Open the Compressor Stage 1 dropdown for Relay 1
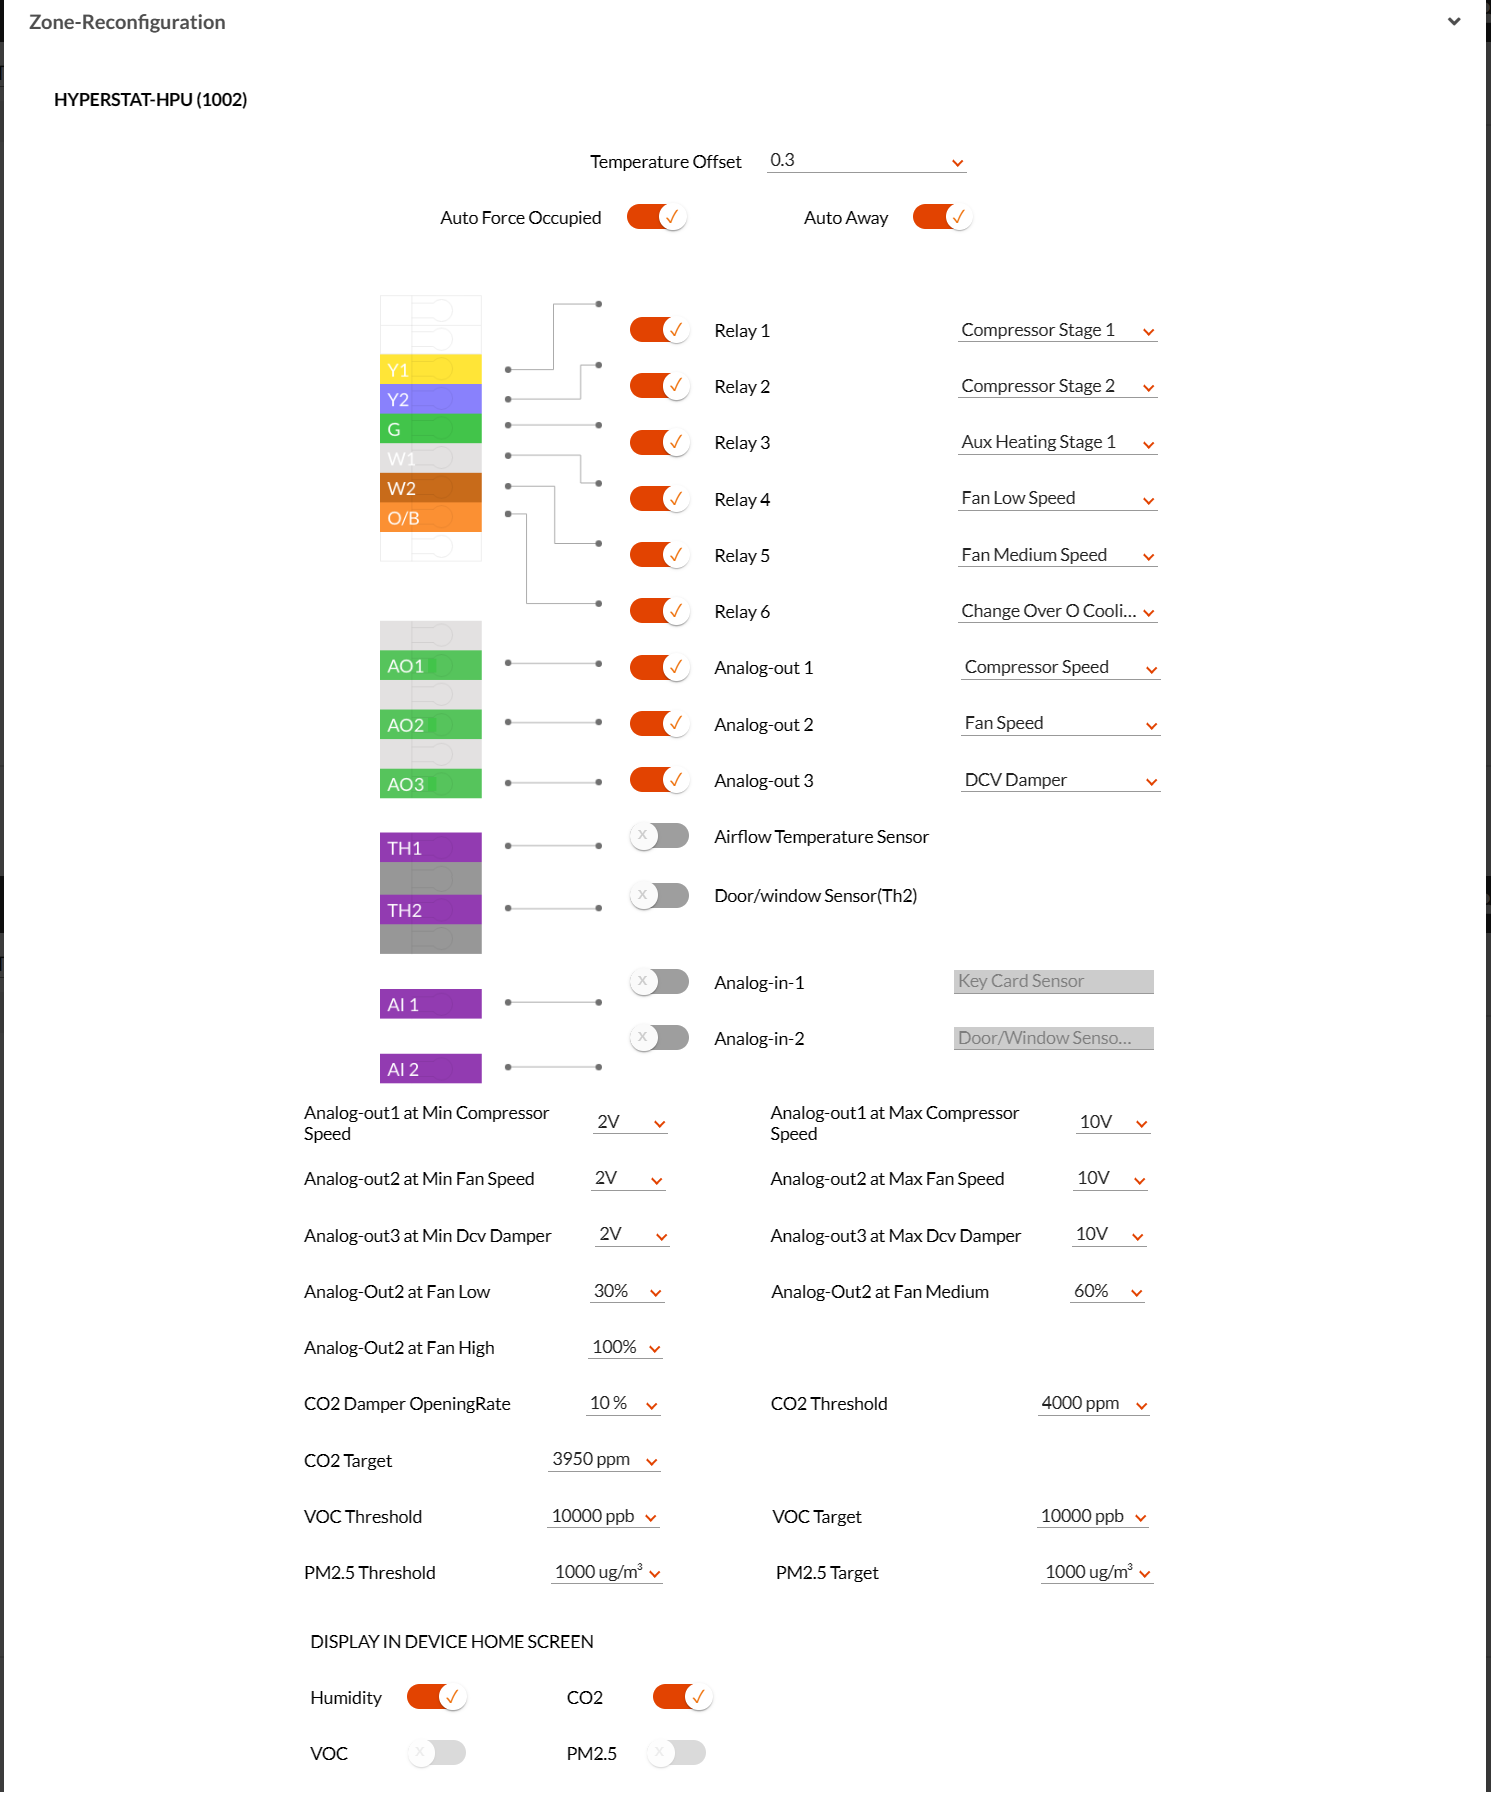1494x1794 pixels. pyautogui.click(x=1057, y=330)
